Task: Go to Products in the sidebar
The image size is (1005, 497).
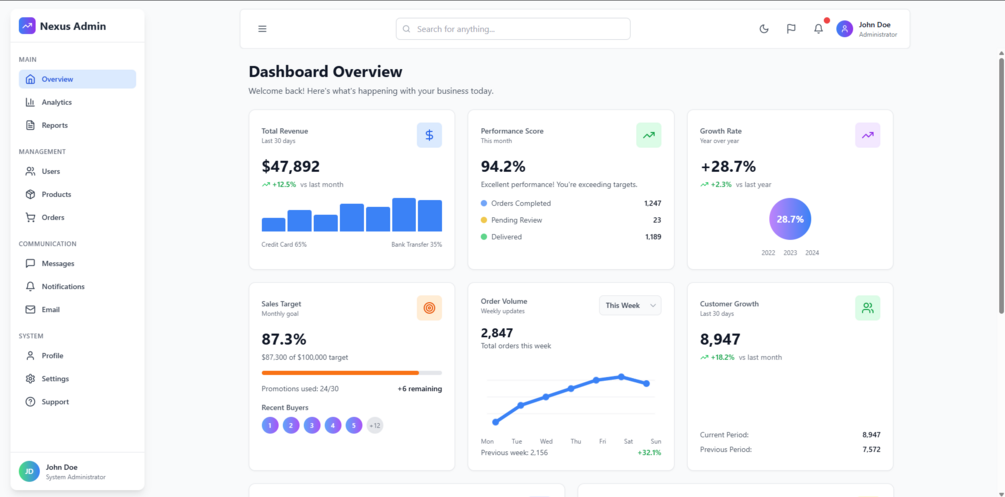Action: (78, 194)
